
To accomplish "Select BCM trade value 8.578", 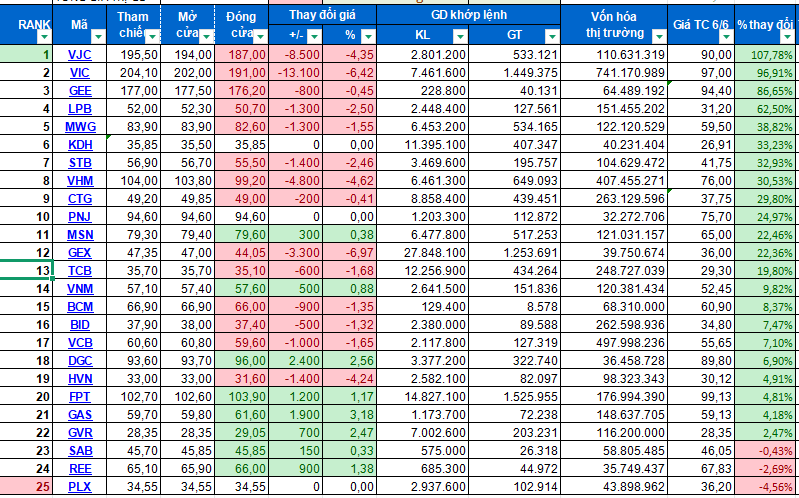I will pyautogui.click(x=514, y=307).
